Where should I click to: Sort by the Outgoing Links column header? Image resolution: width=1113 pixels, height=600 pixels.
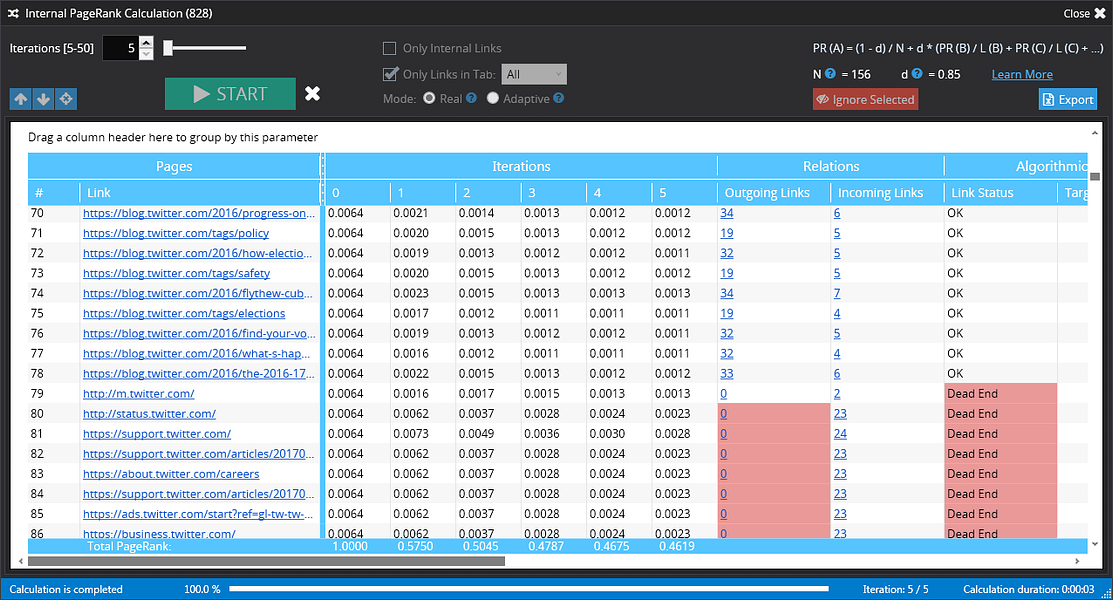point(766,192)
